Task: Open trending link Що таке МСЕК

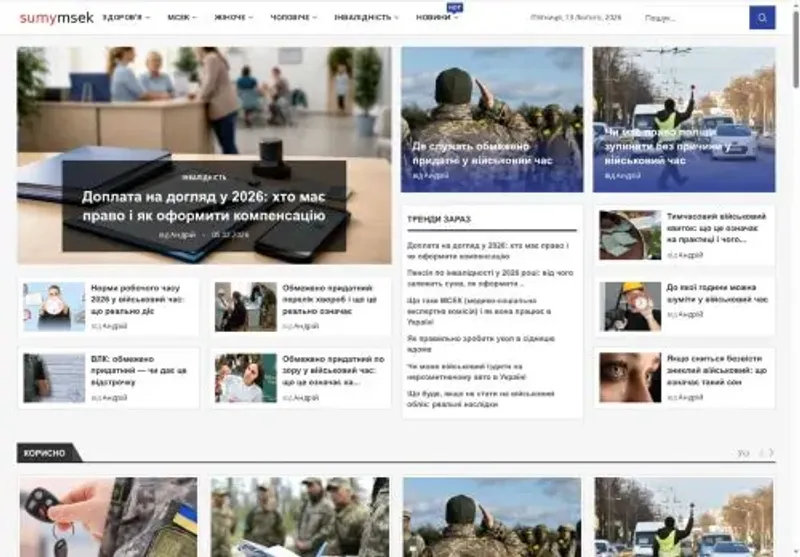Action: click(479, 311)
